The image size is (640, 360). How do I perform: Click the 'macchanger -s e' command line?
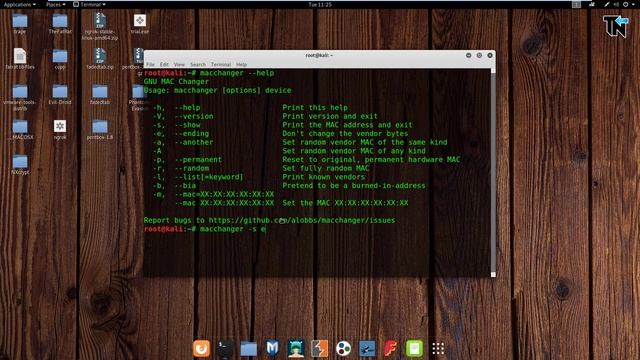[205, 229]
